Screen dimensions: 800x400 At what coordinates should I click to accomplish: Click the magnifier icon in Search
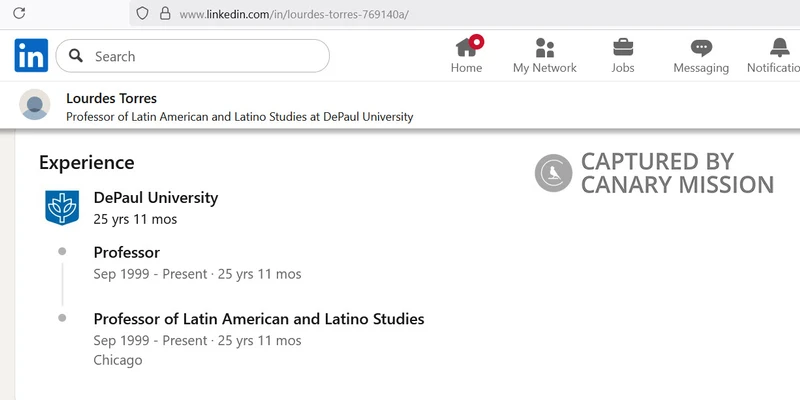click(76, 56)
